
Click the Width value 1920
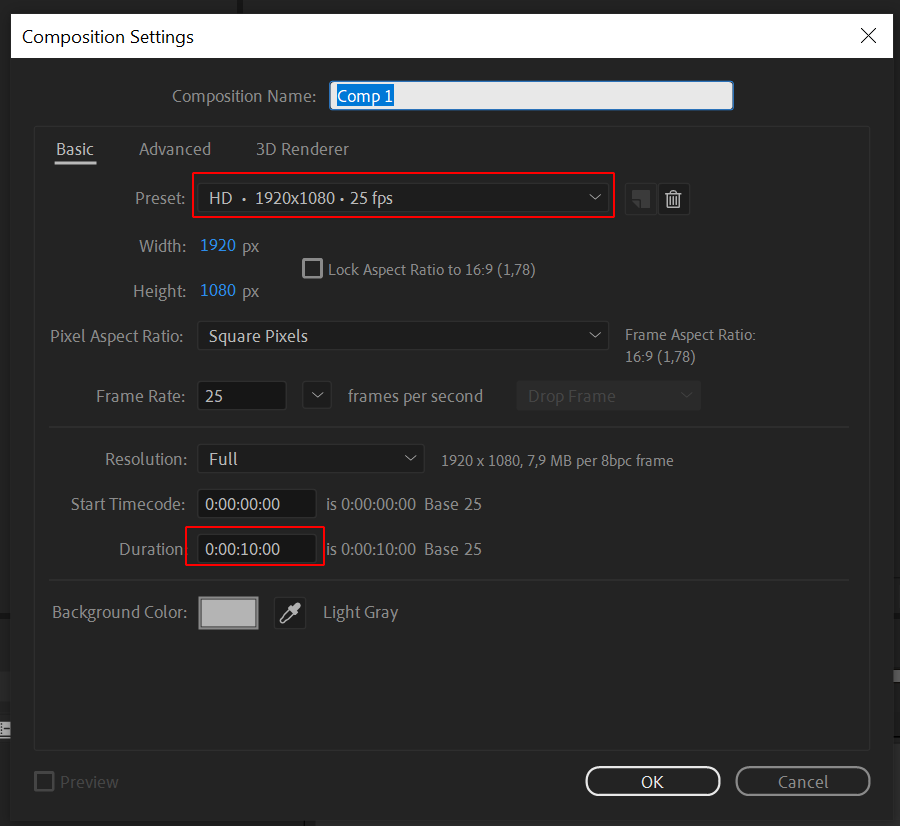click(x=218, y=246)
